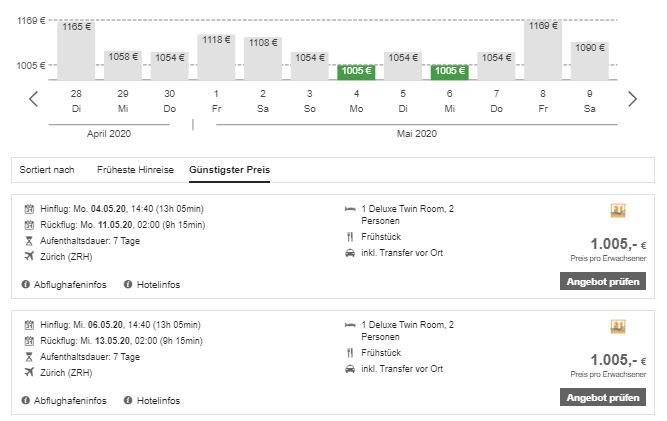Click the next dates right arrow

[x=632, y=99]
